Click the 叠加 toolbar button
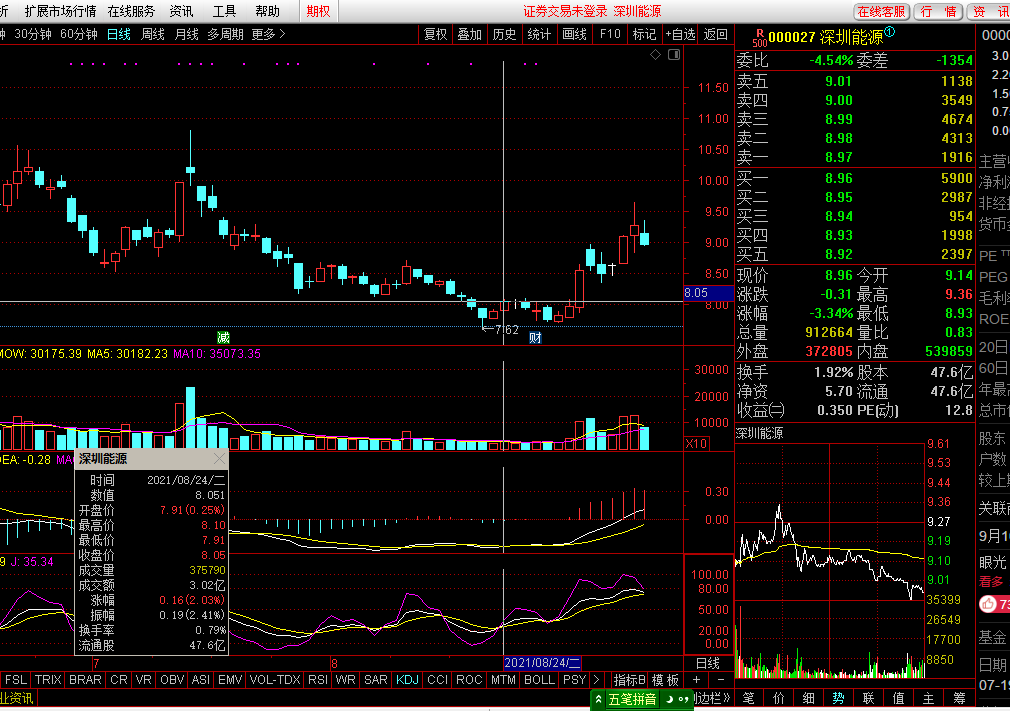Viewport: 1010px width, 711px height. (x=470, y=34)
